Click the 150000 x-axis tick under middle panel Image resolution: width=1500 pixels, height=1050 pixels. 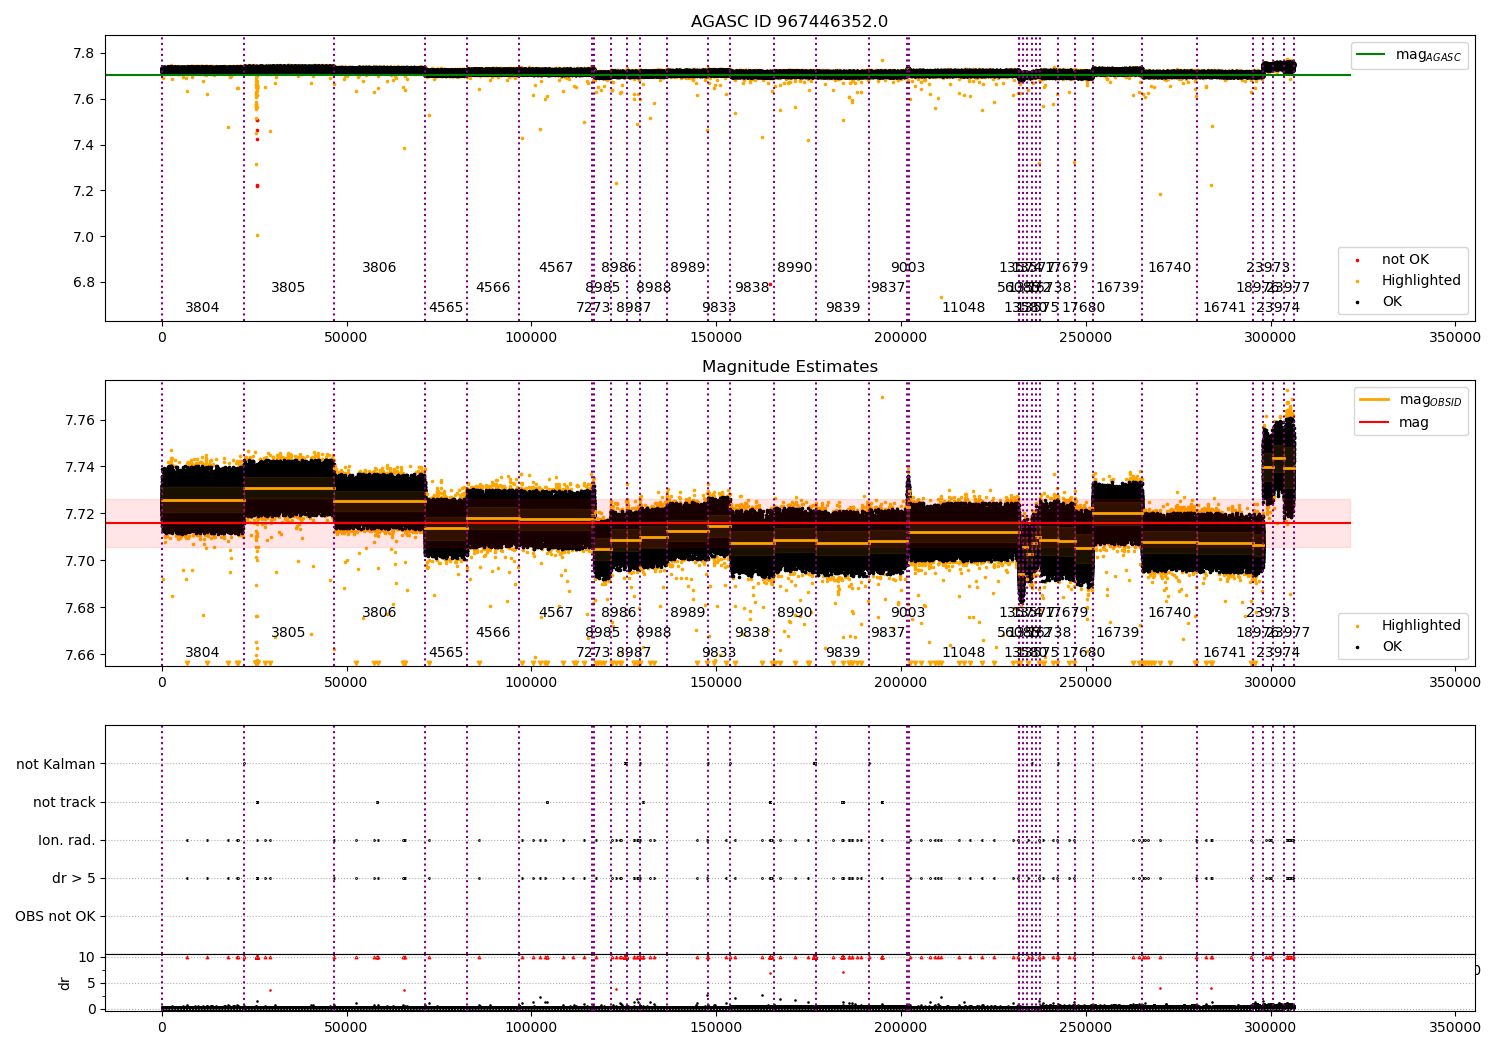(x=716, y=683)
